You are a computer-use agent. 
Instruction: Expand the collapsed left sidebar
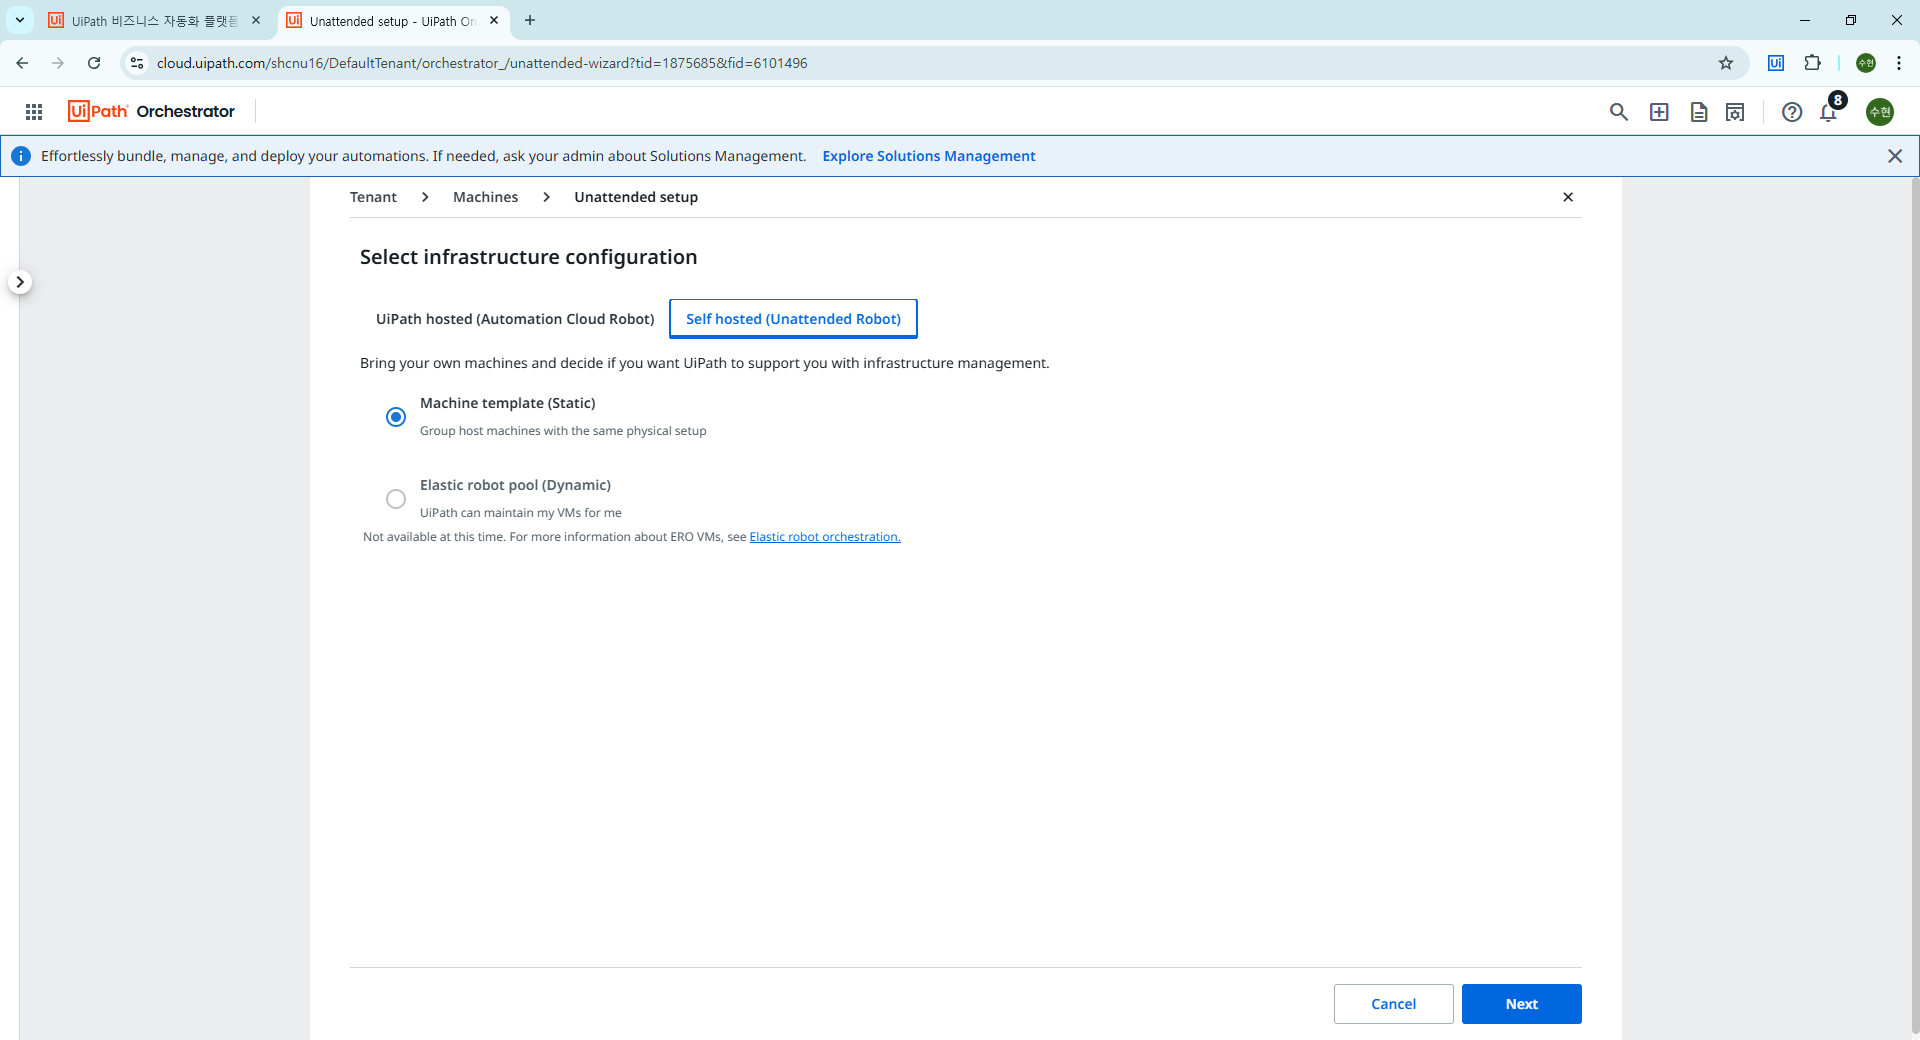click(20, 282)
